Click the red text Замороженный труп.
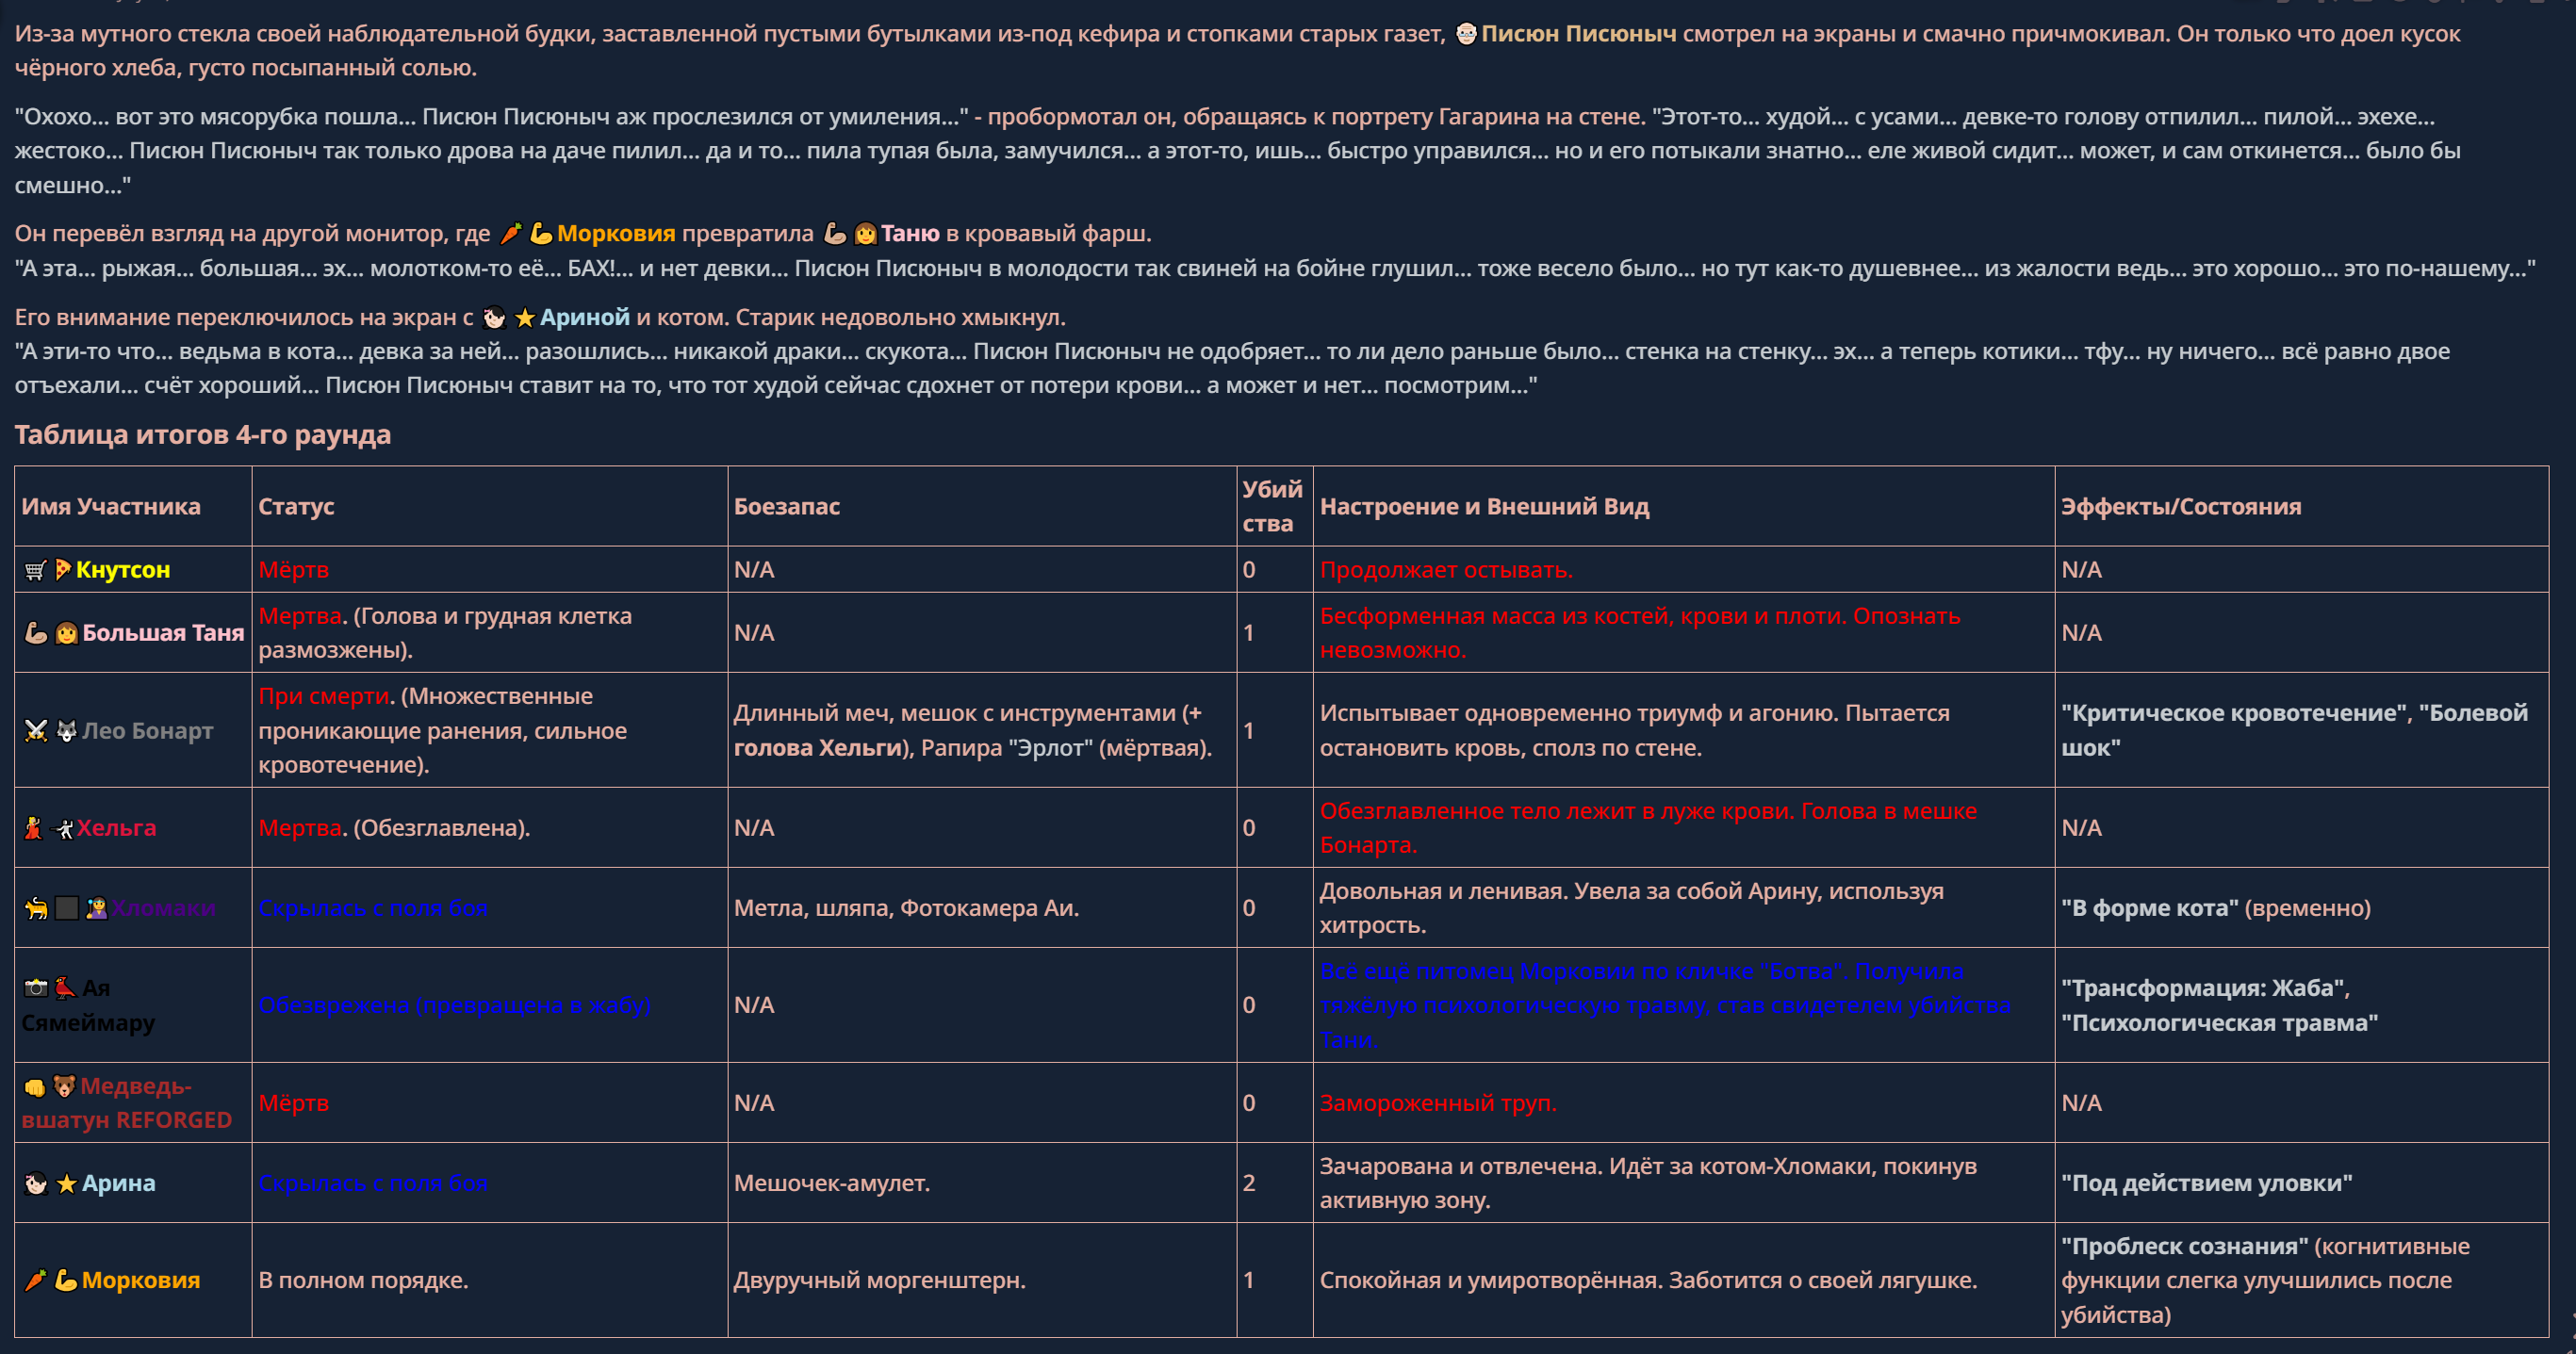Image resolution: width=2576 pixels, height=1354 pixels. click(1438, 1103)
